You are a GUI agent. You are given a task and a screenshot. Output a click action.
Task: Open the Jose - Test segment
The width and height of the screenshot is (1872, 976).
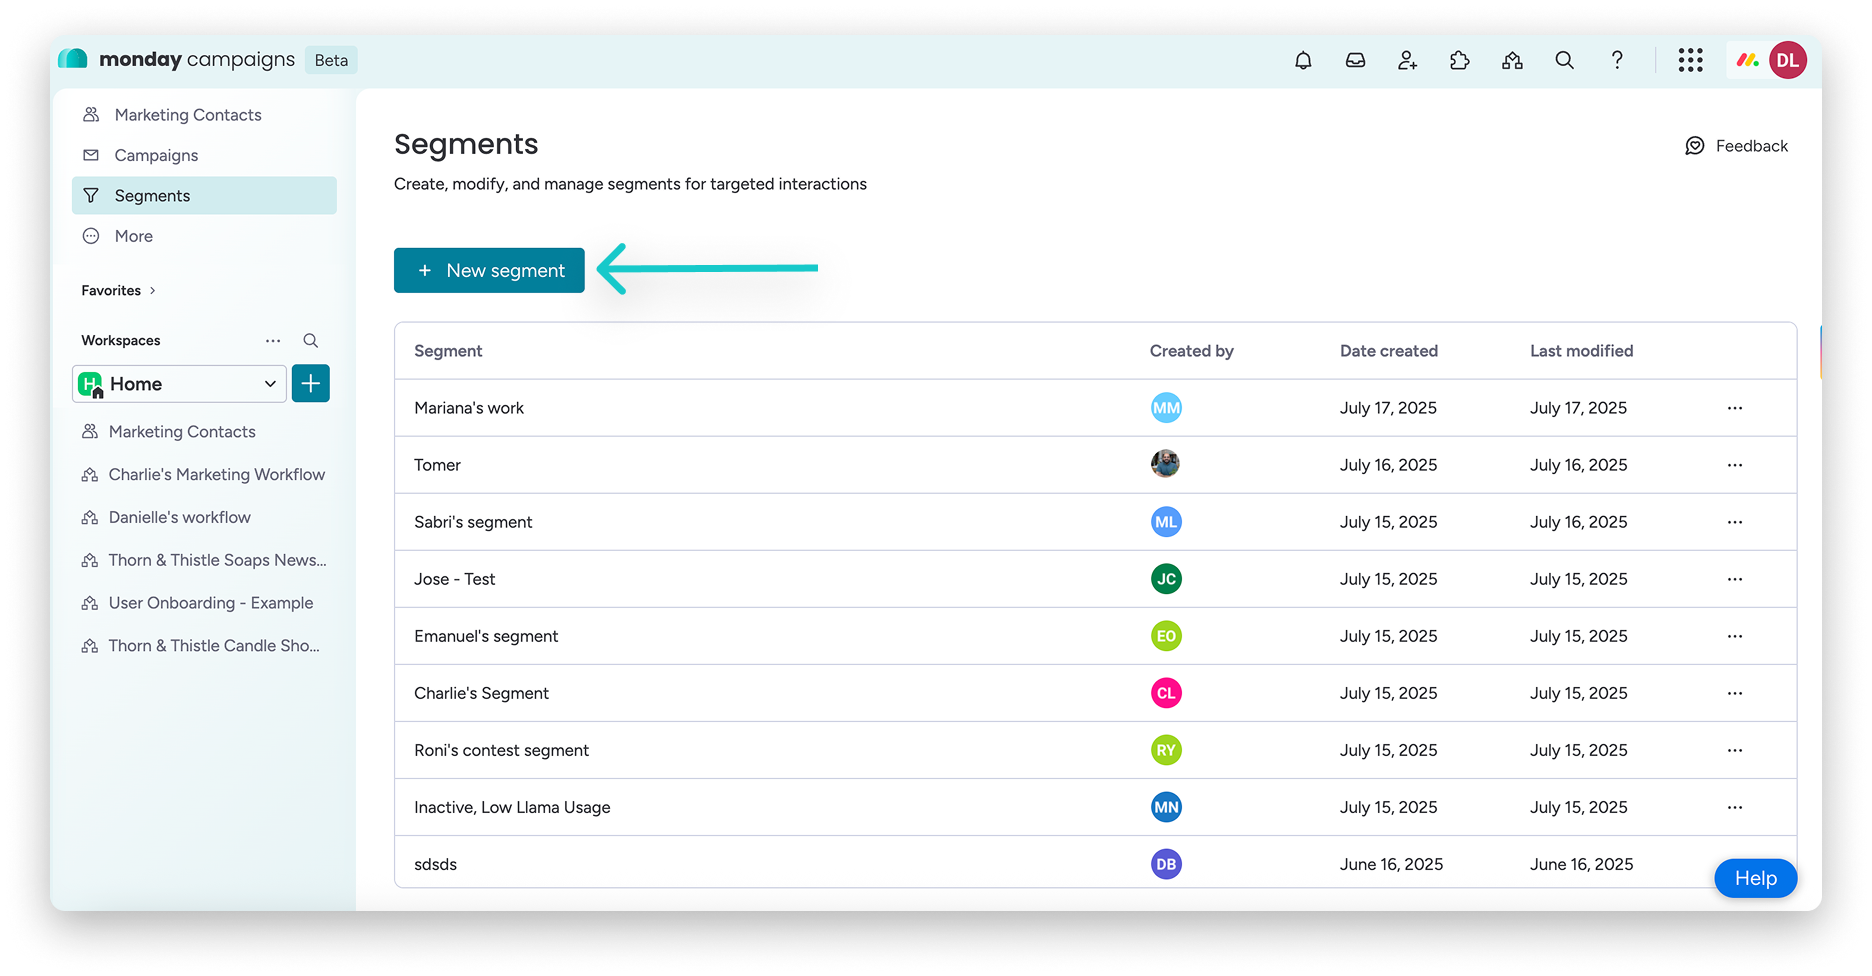click(454, 579)
